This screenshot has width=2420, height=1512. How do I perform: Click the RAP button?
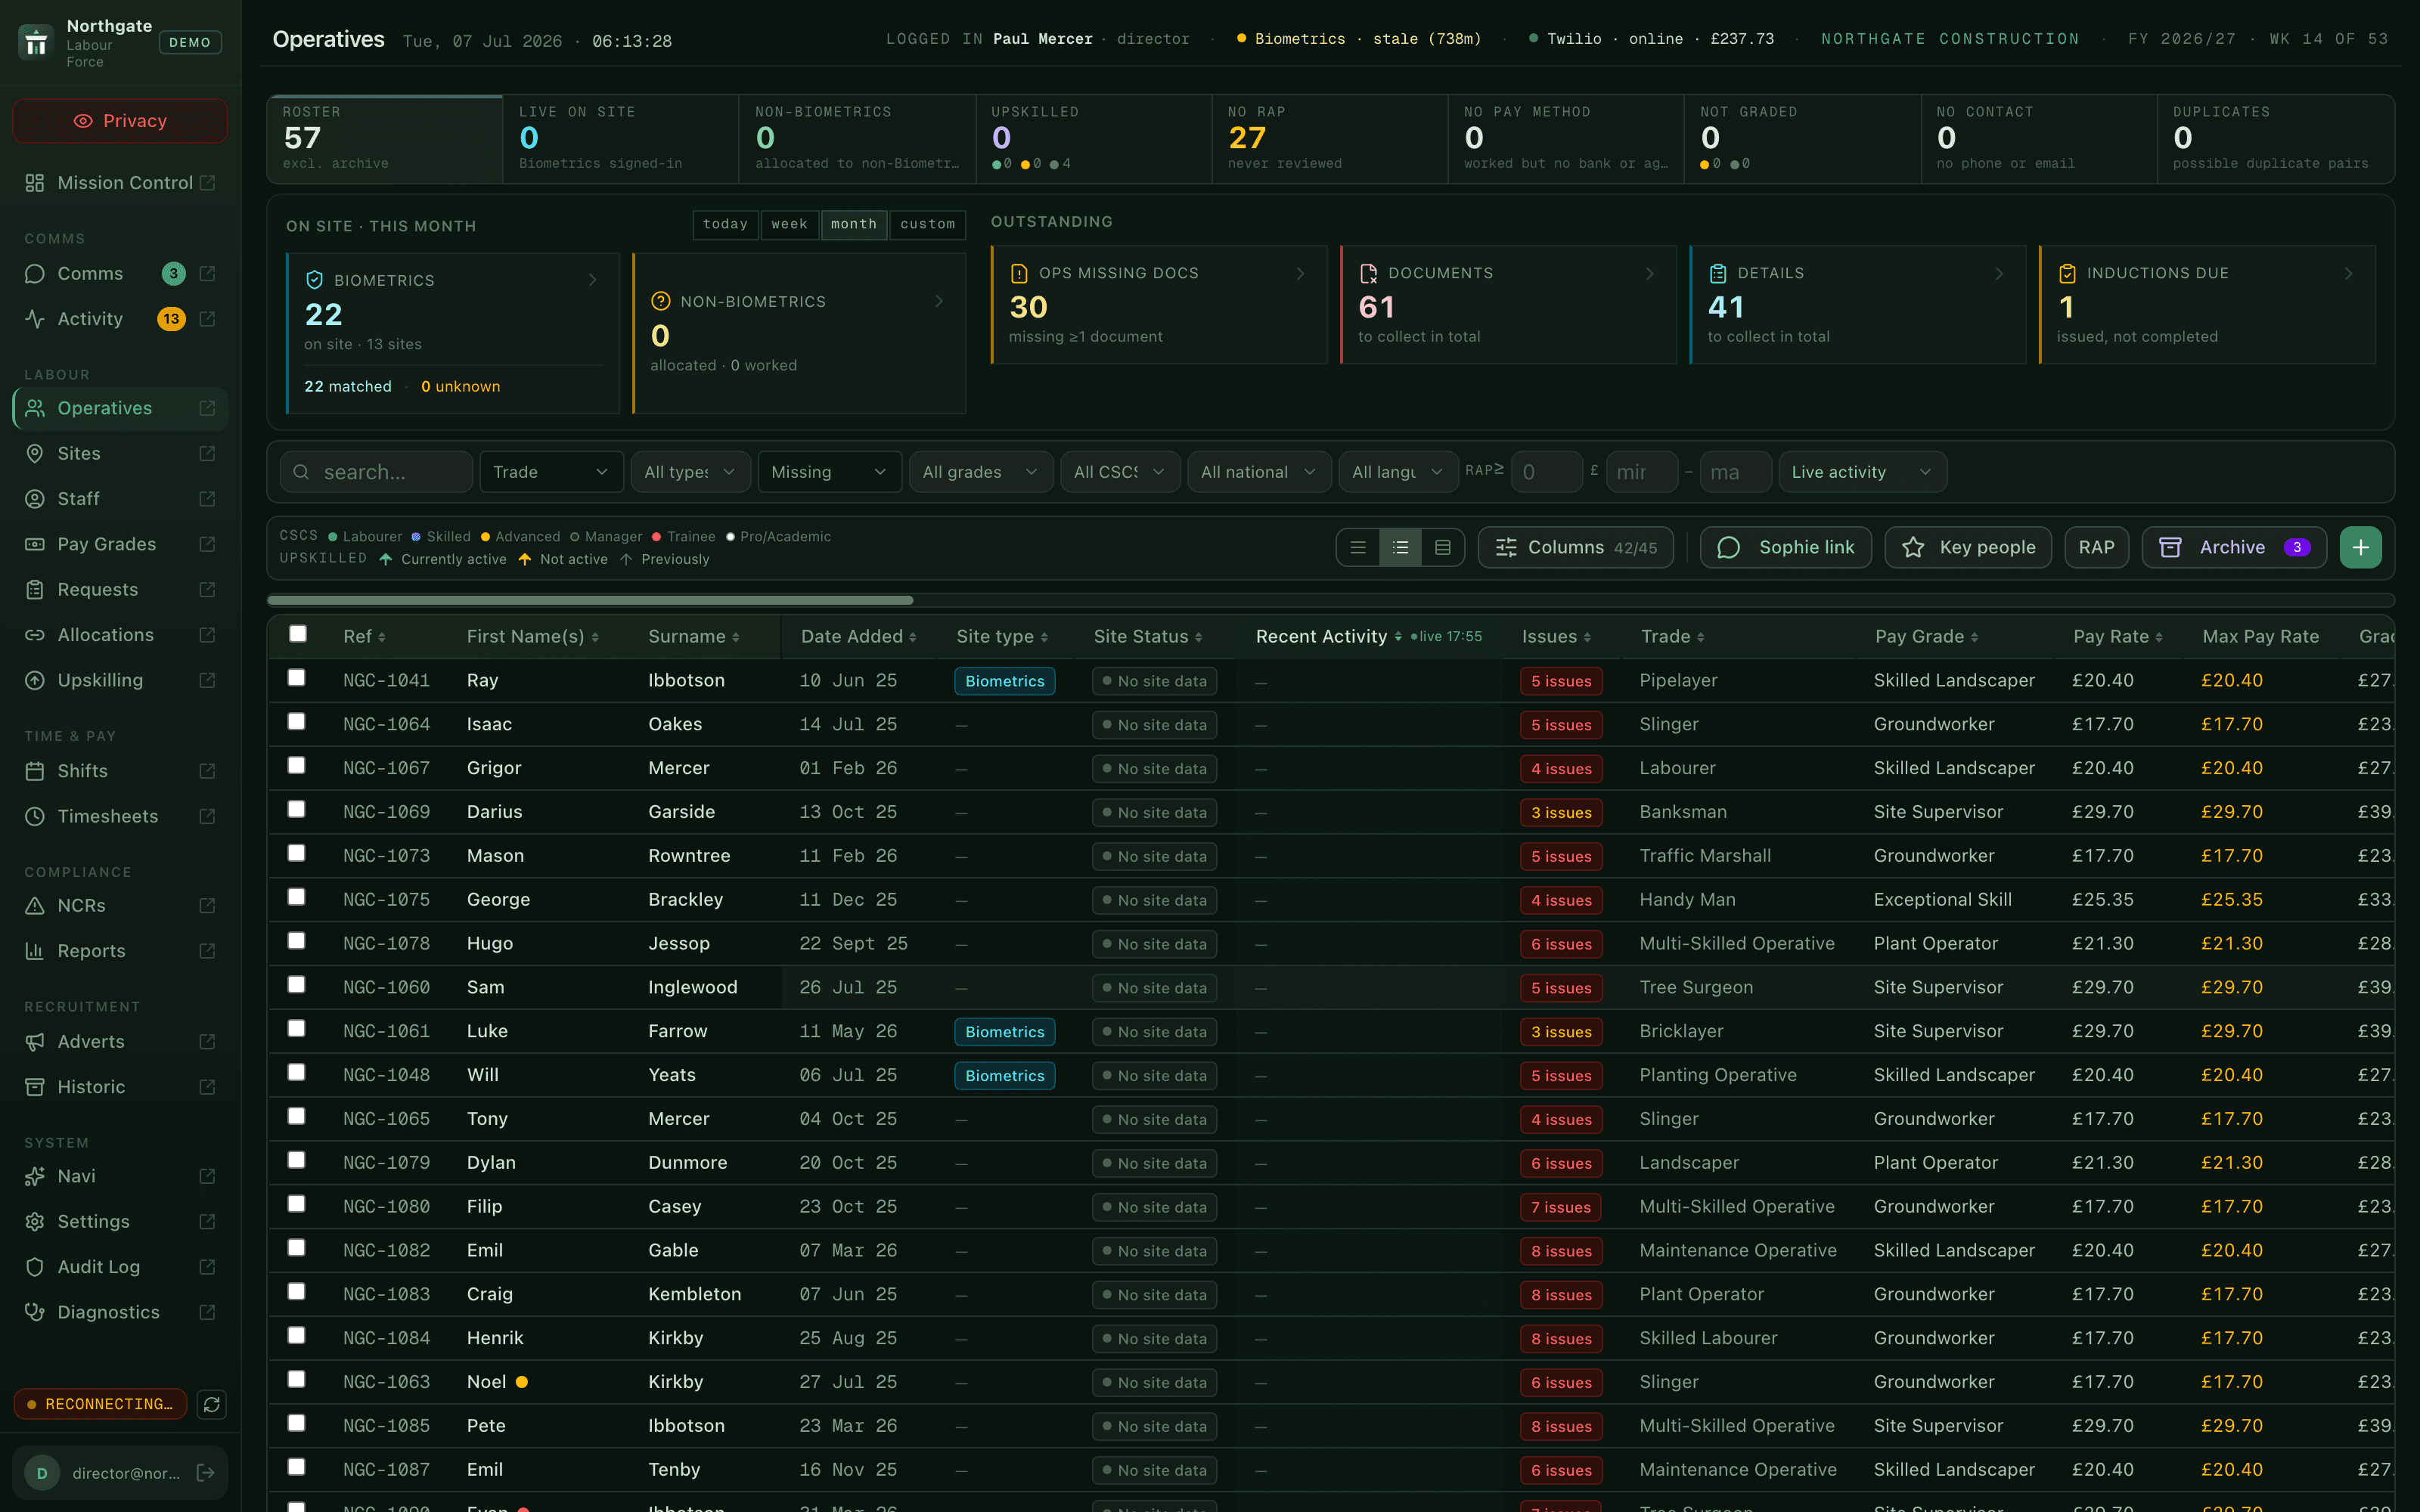[2096, 548]
